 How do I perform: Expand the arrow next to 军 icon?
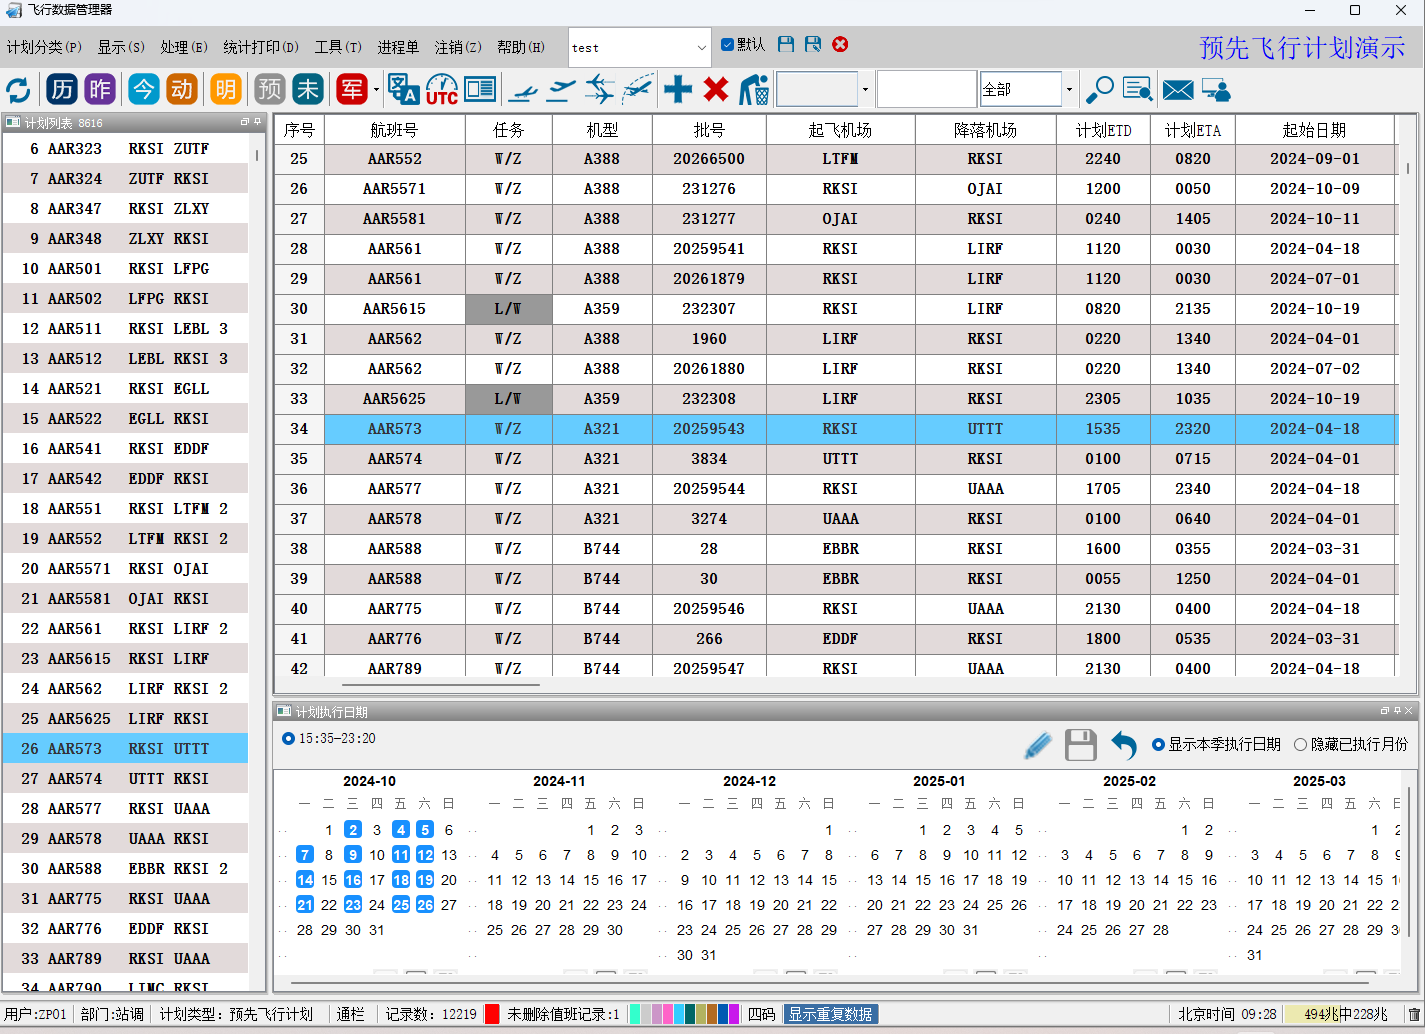[376, 90]
